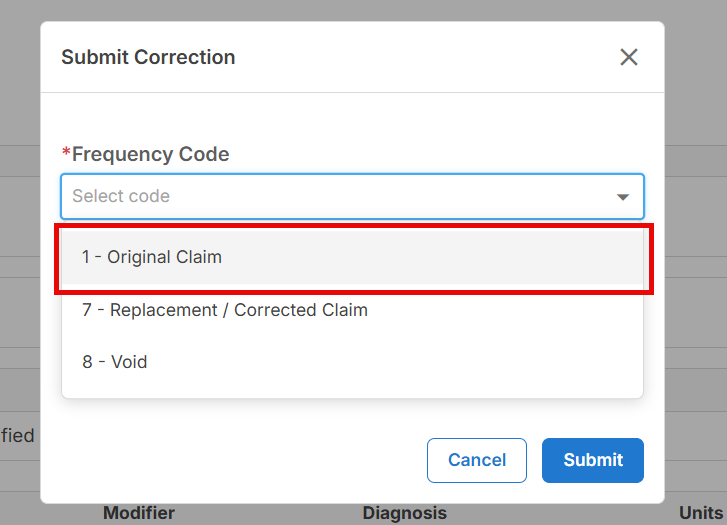Focus the Select code placeholder text
Screen dimensions: 727x525
(121, 196)
